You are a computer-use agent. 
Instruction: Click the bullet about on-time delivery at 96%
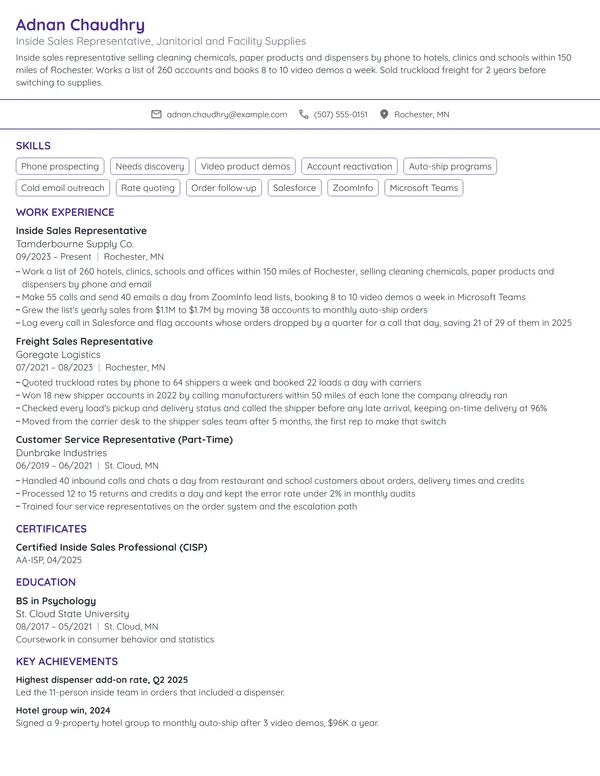[x=281, y=408]
